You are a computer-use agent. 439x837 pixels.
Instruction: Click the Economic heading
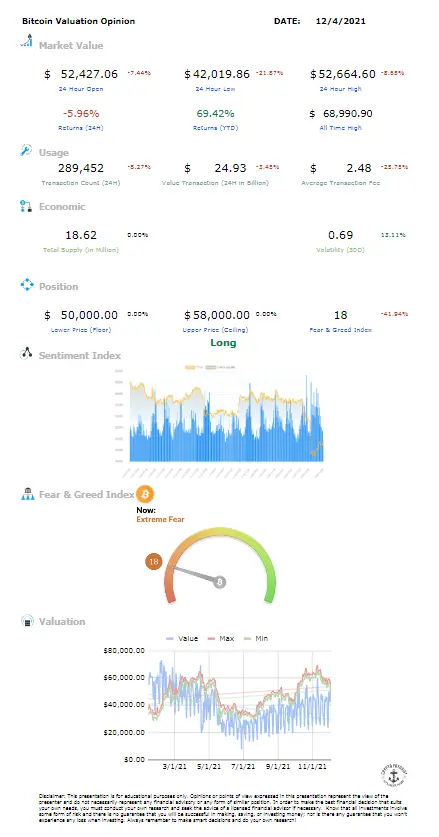click(x=62, y=207)
